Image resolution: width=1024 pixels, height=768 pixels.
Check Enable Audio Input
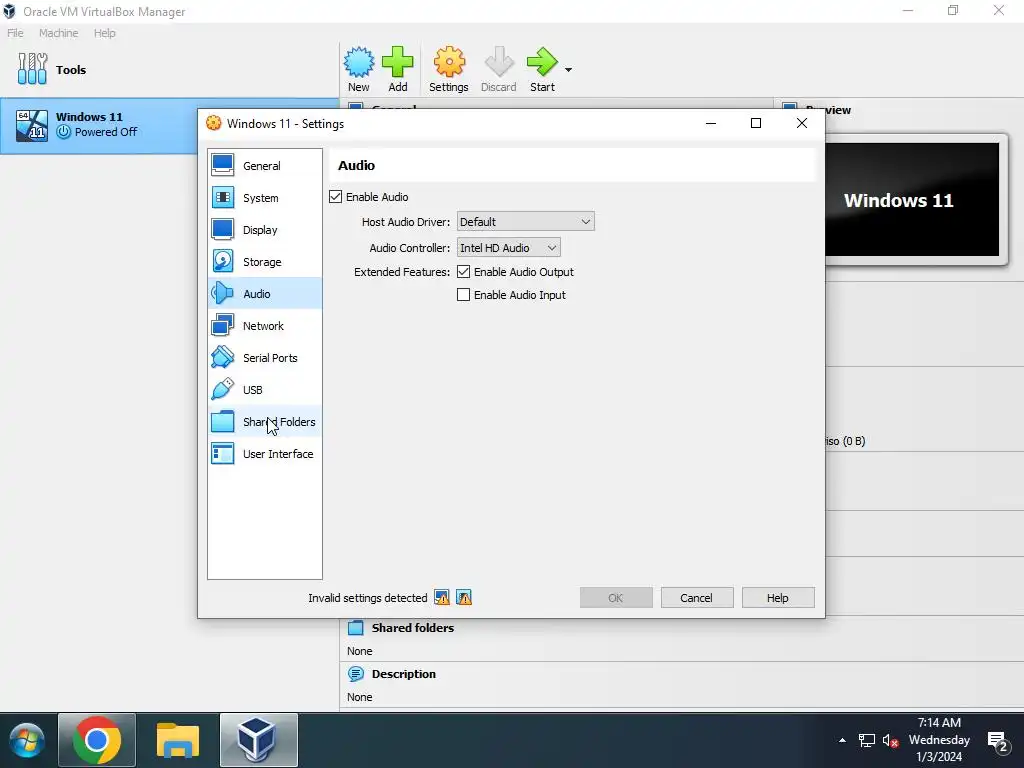[x=464, y=295]
